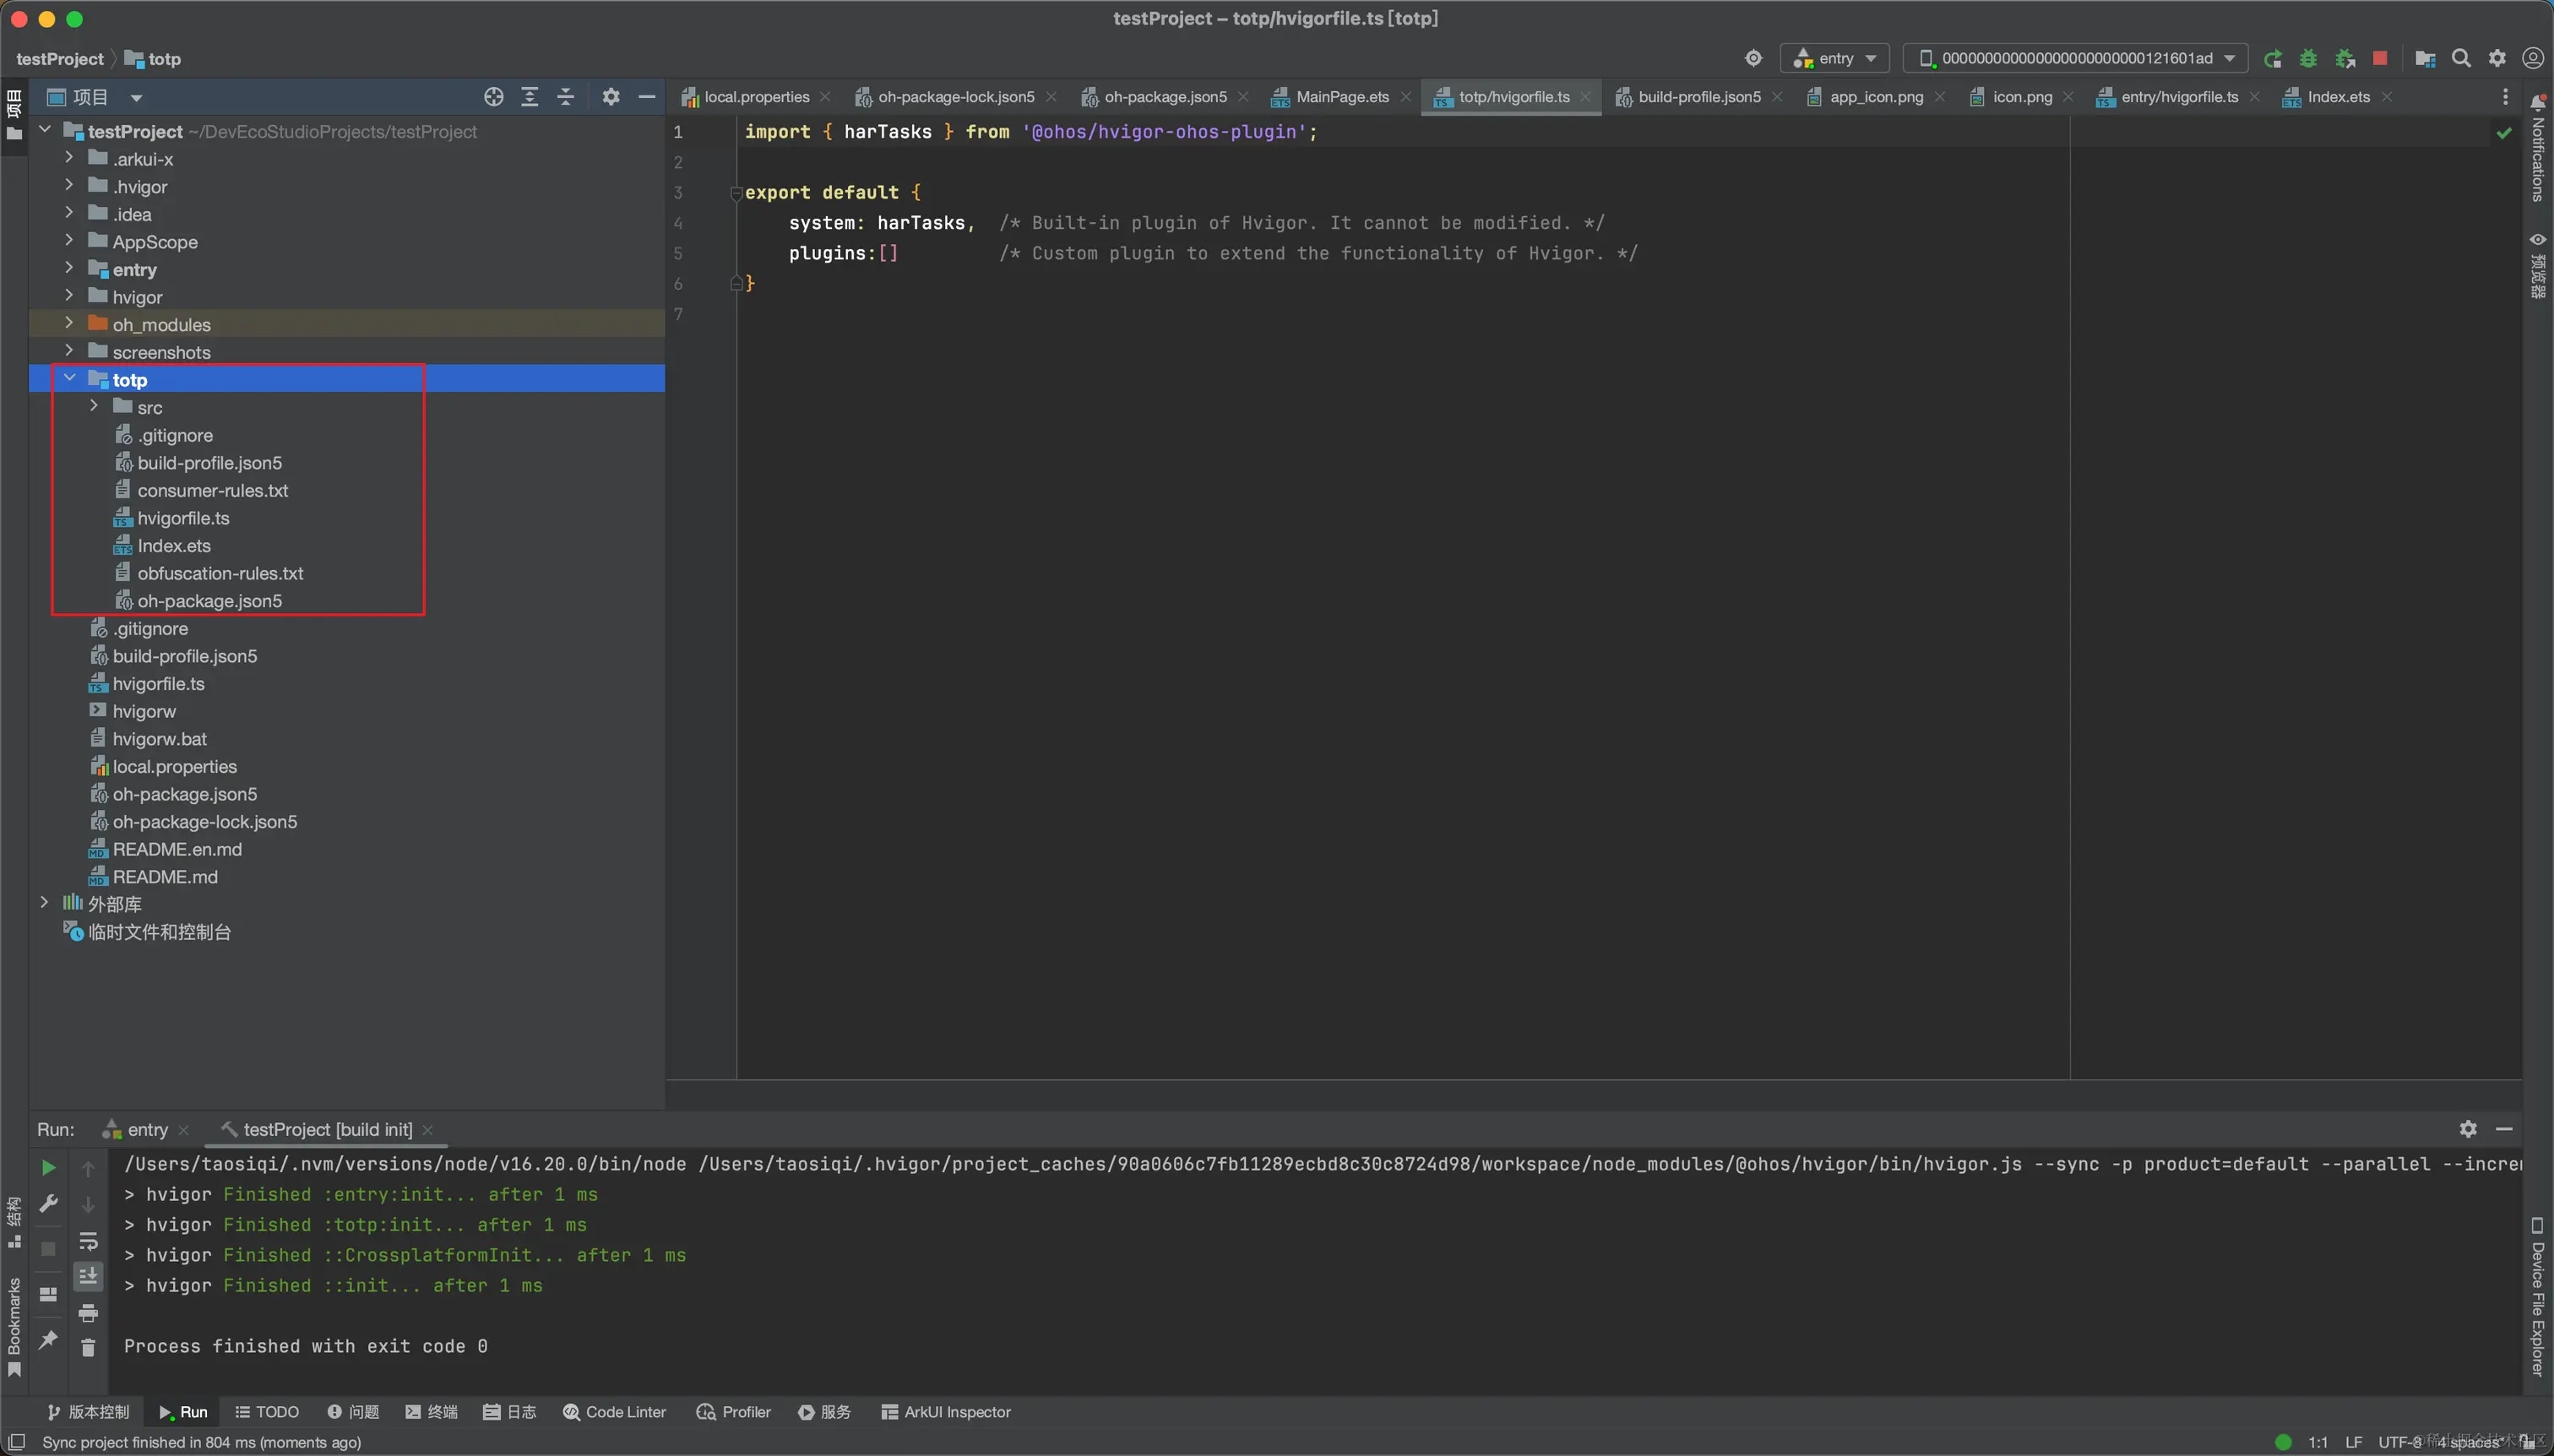Open the entry run configuration dropdown
The width and height of the screenshot is (2554, 1456).
[1835, 58]
